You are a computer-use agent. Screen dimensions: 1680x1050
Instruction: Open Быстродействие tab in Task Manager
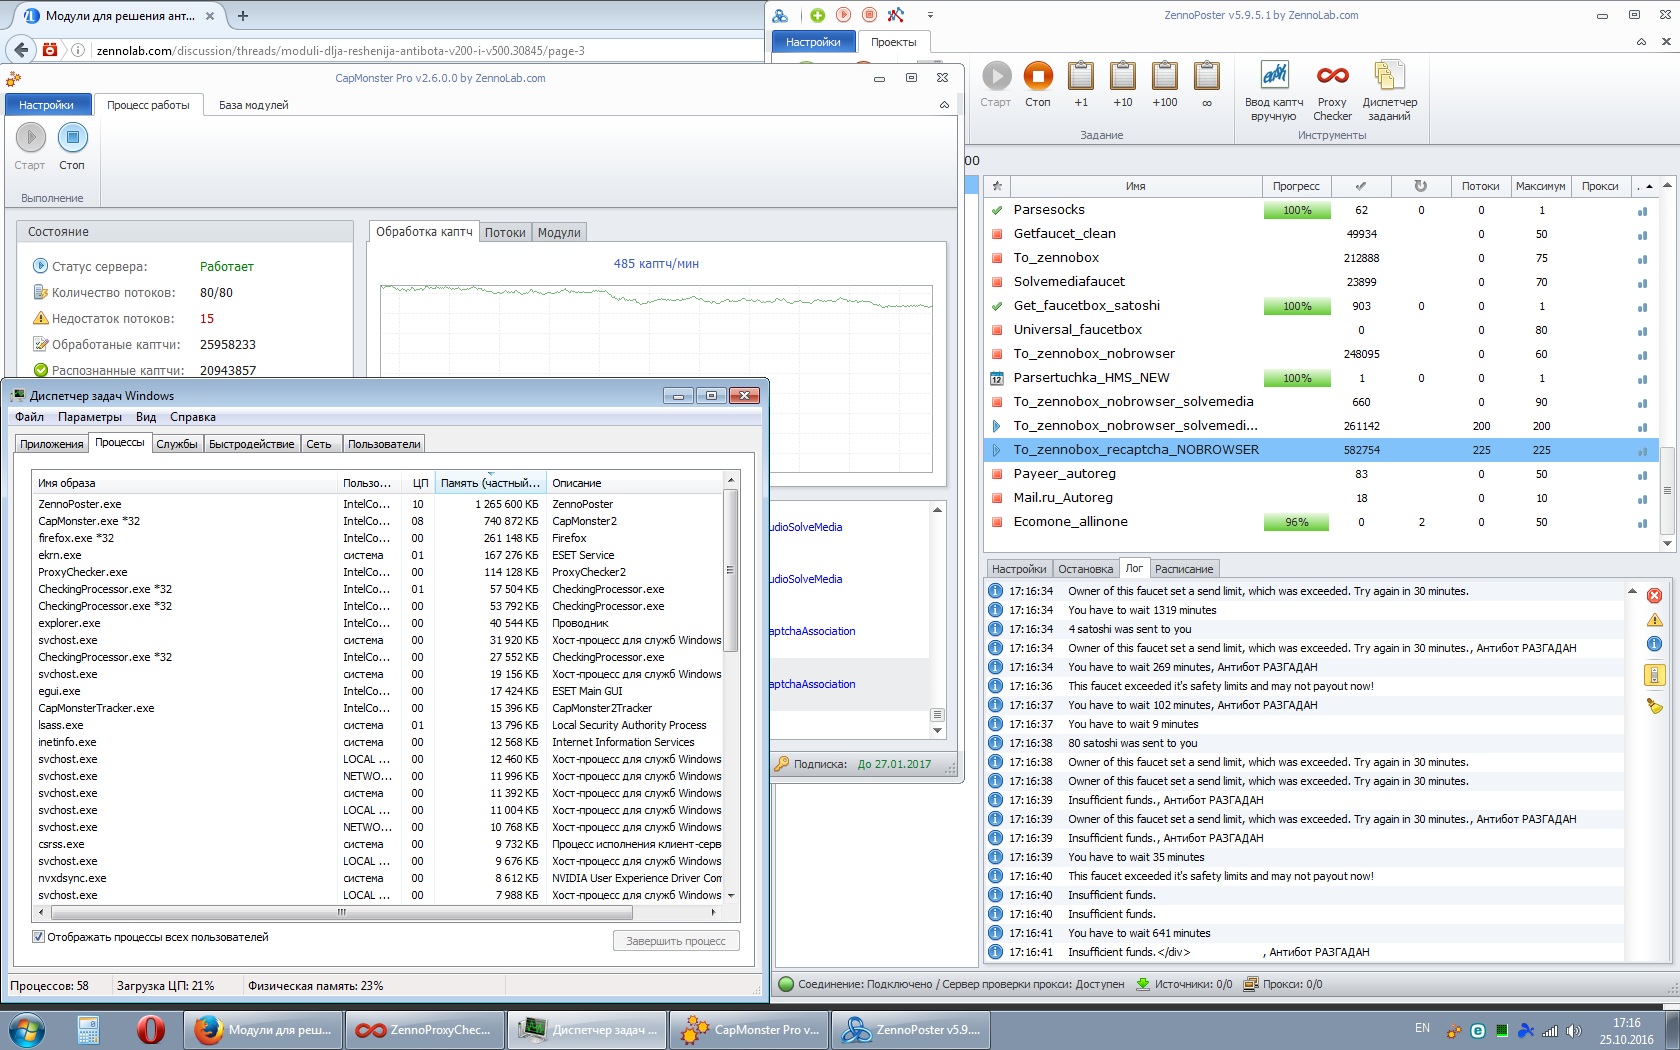pos(252,444)
